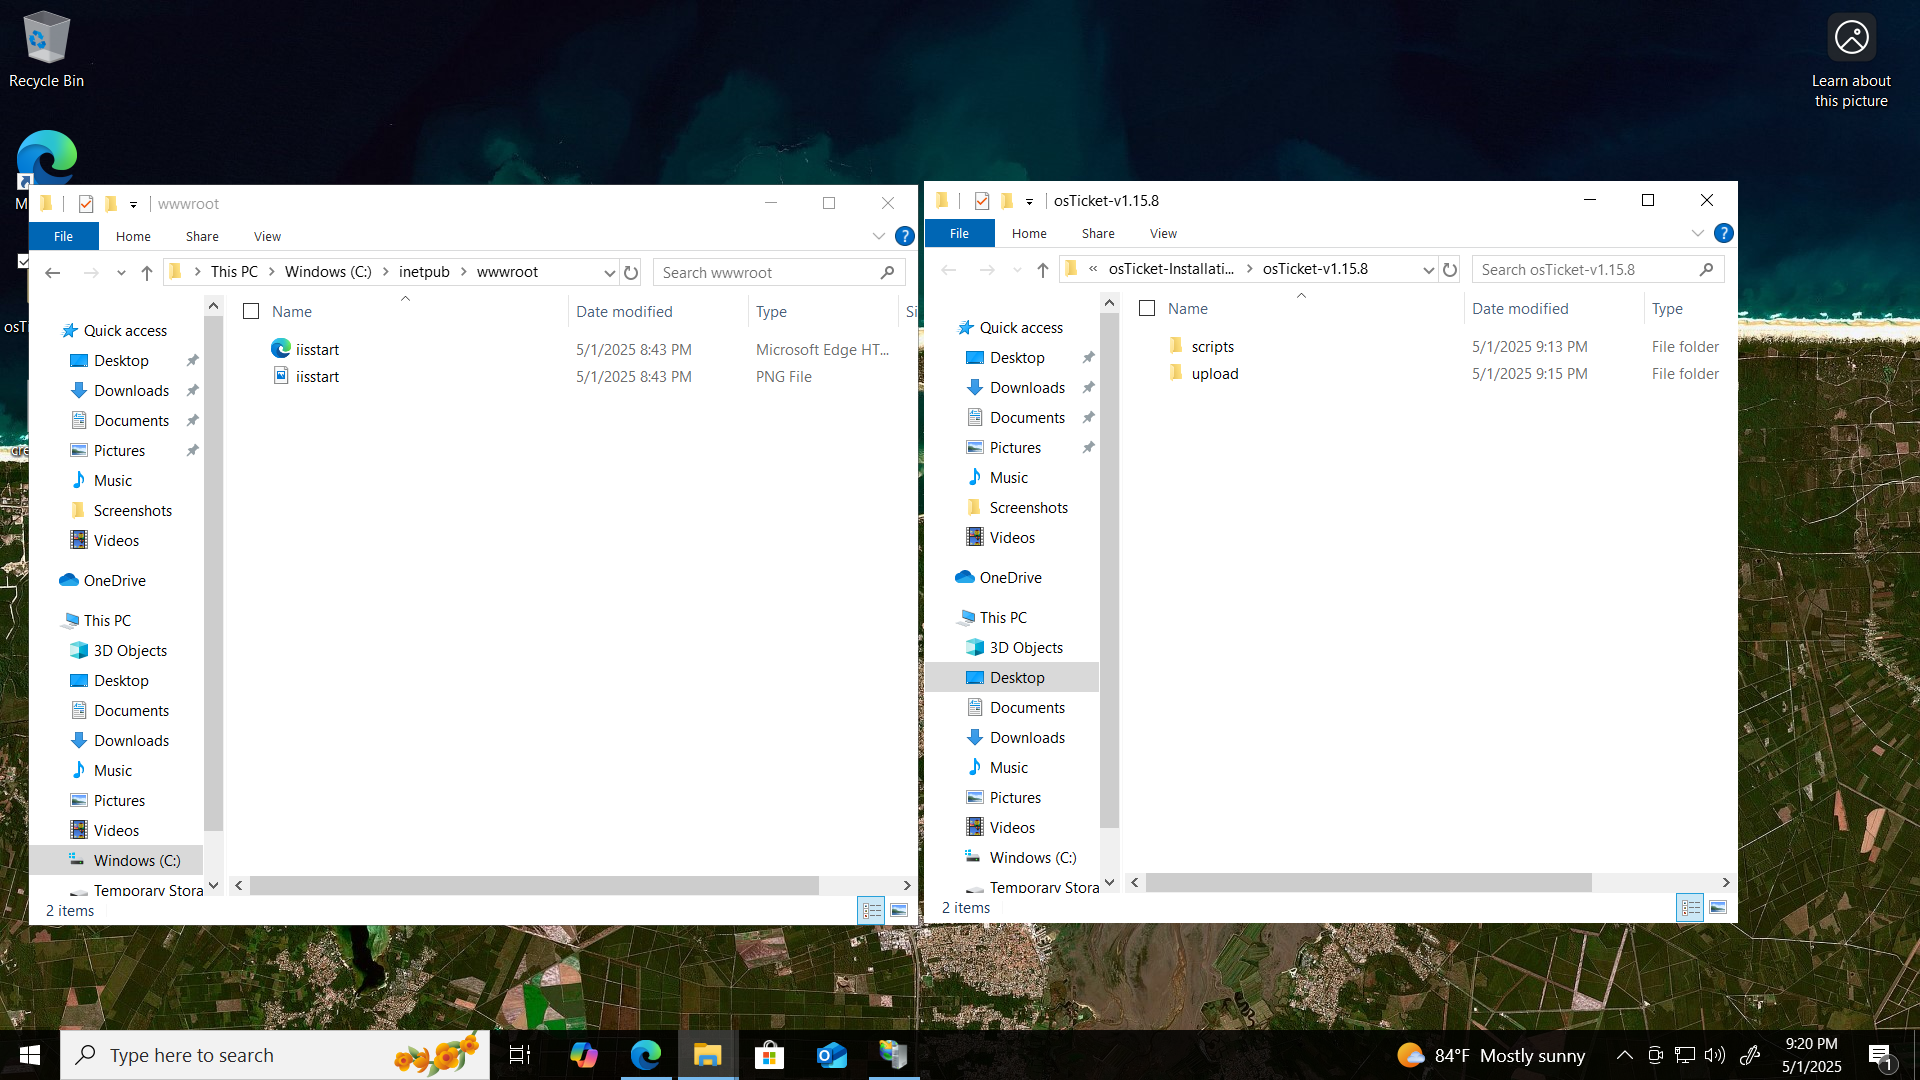This screenshot has width=1920, height=1080.
Task: Select Windows (C:) in wwwroot navigation pane
Action: 116,860
